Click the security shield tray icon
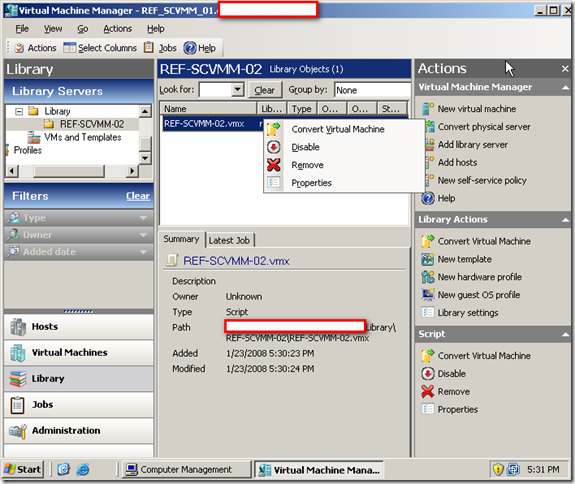575x484 pixels. click(x=498, y=469)
